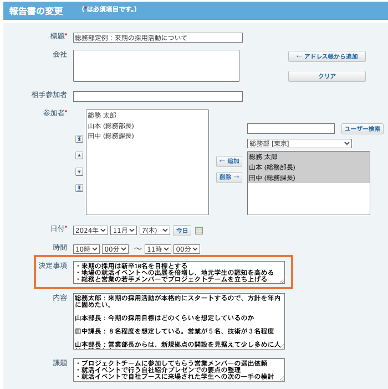The height and width of the screenshot is (389, 388).
Task: Click into the 内容 text area
Action: (179, 321)
